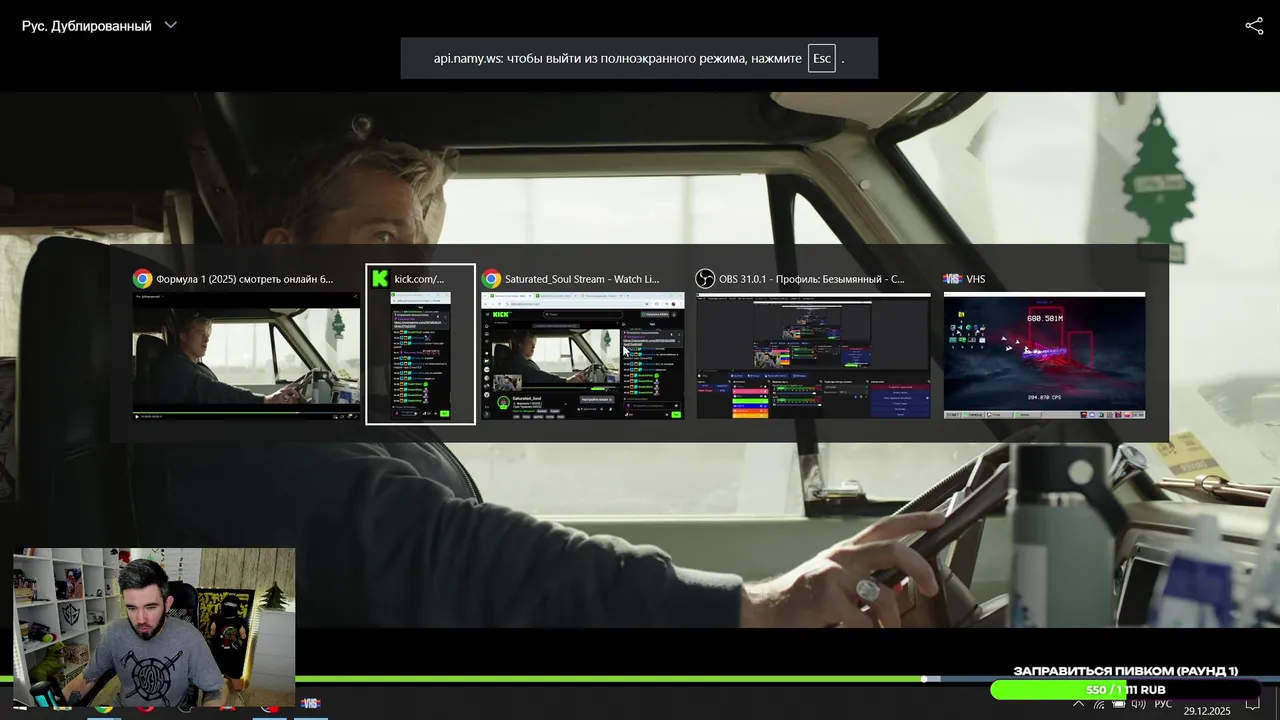Open the volume control in the system tray
The image size is (1280, 720).
1138,704
